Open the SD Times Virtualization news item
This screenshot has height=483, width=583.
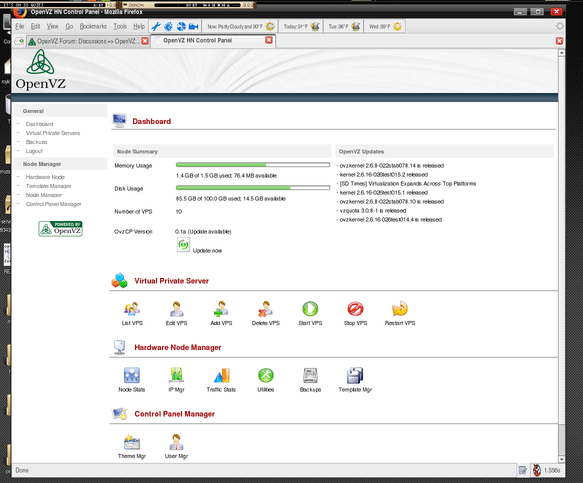click(408, 184)
